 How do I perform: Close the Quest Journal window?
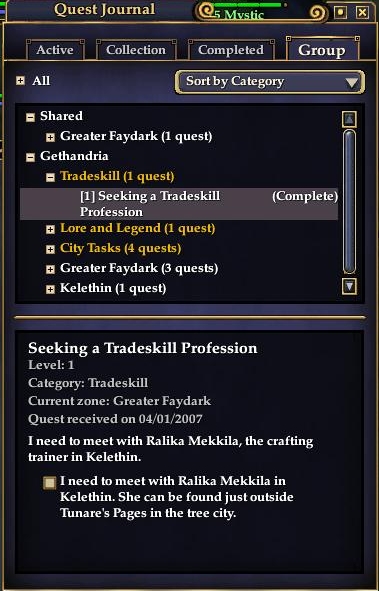362,12
